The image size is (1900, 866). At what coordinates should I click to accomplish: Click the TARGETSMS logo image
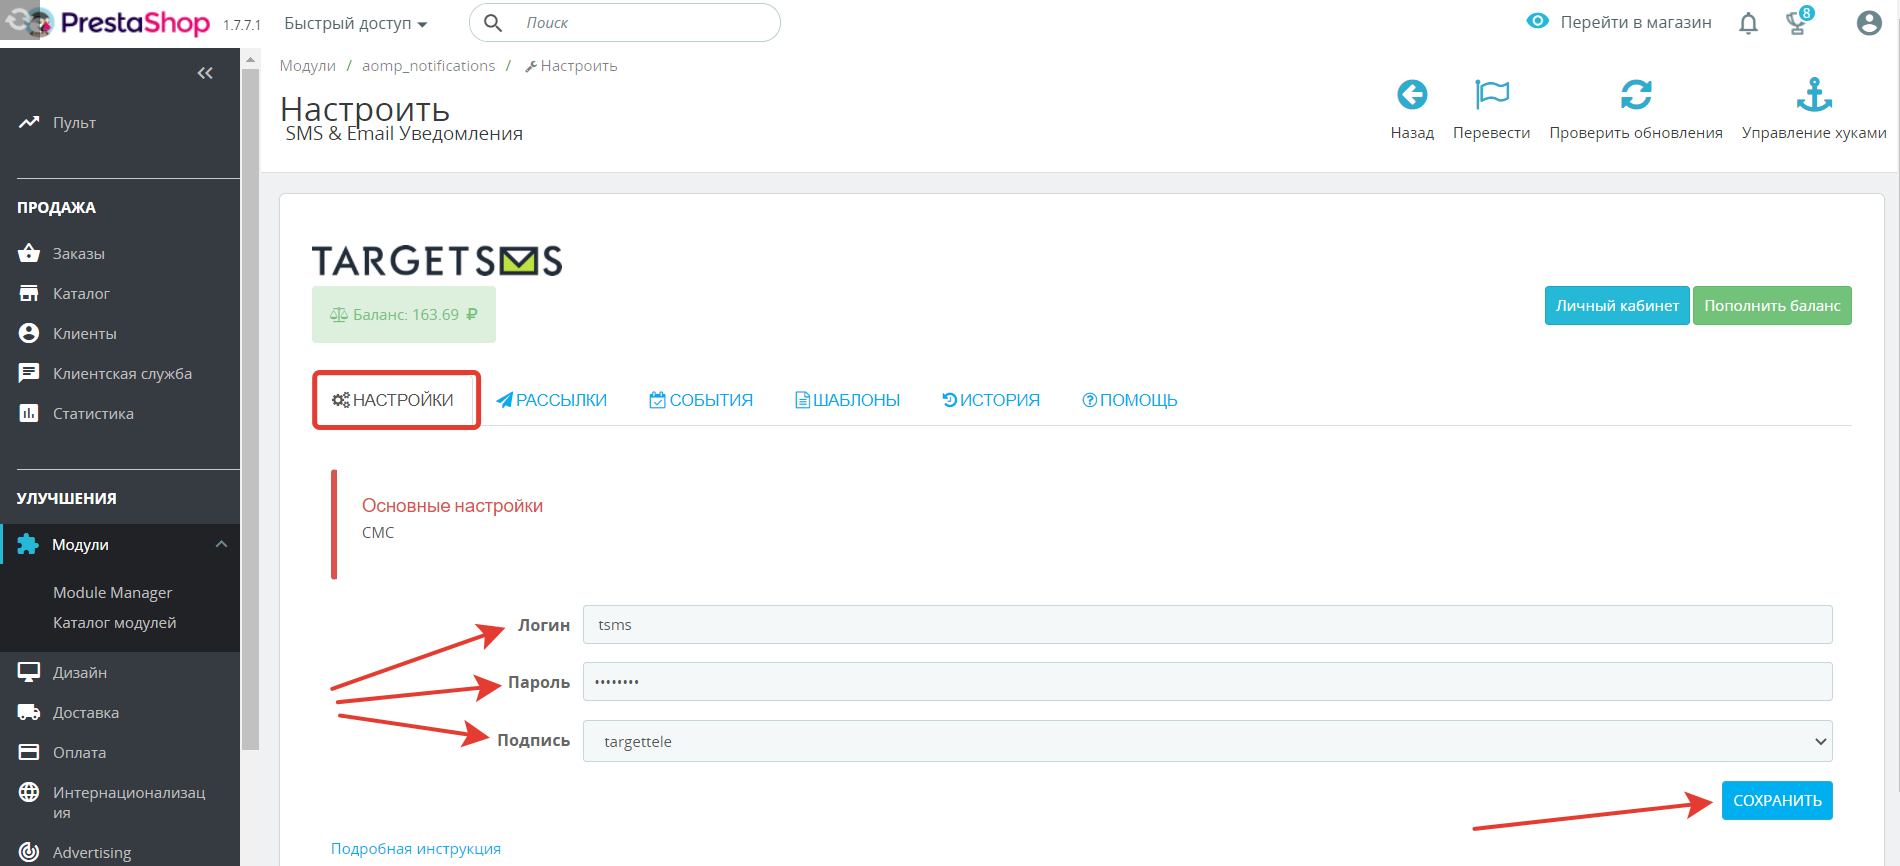click(437, 261)
